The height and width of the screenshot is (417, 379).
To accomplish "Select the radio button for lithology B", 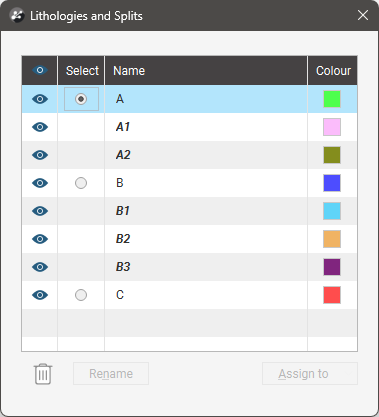I will pyautogui.click(x=81, y=183).
